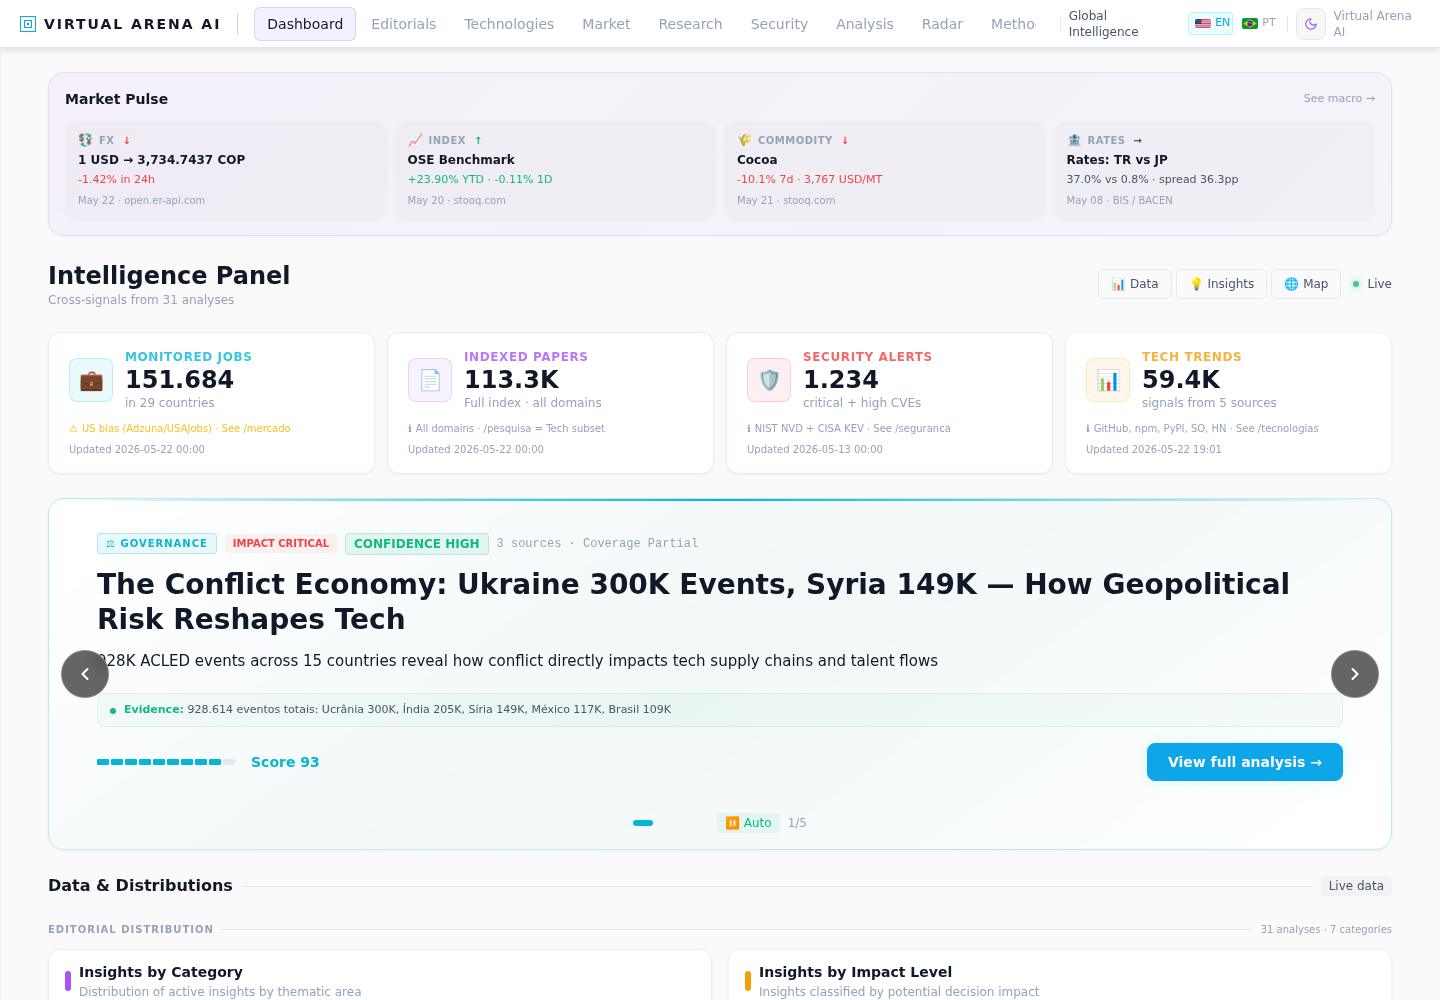Open the Dashboard tab
This screenshot has height=1000, width=1440.
pyautogui.click(x=305, y=24)
